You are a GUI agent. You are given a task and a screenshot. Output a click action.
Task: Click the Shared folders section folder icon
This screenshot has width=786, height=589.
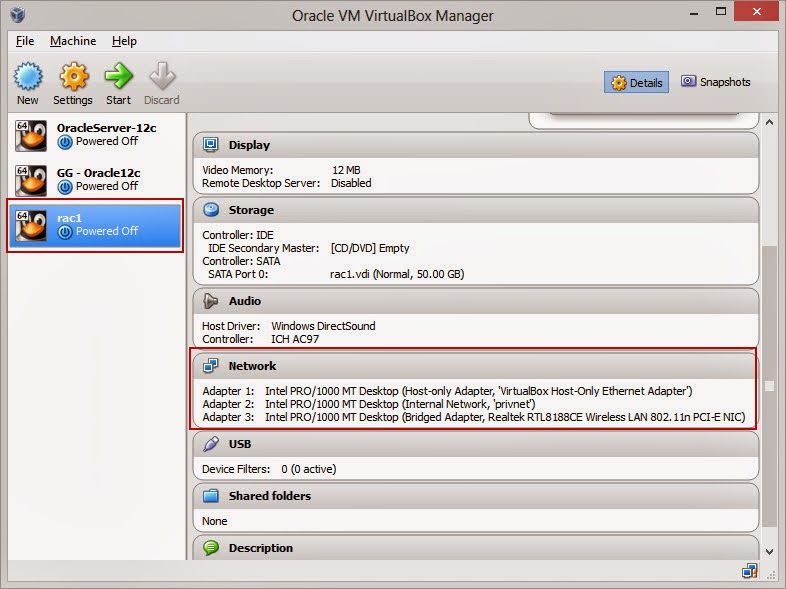(x=211, y=496)
